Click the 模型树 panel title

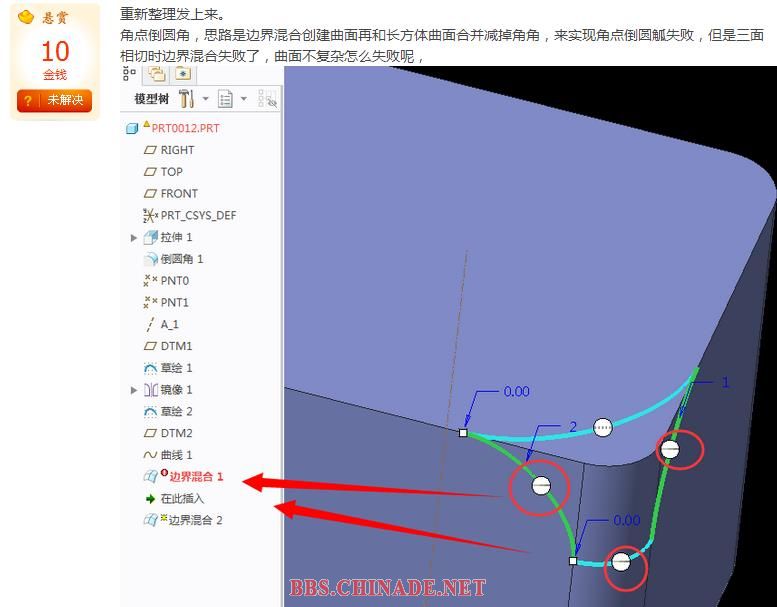point(152,99)
